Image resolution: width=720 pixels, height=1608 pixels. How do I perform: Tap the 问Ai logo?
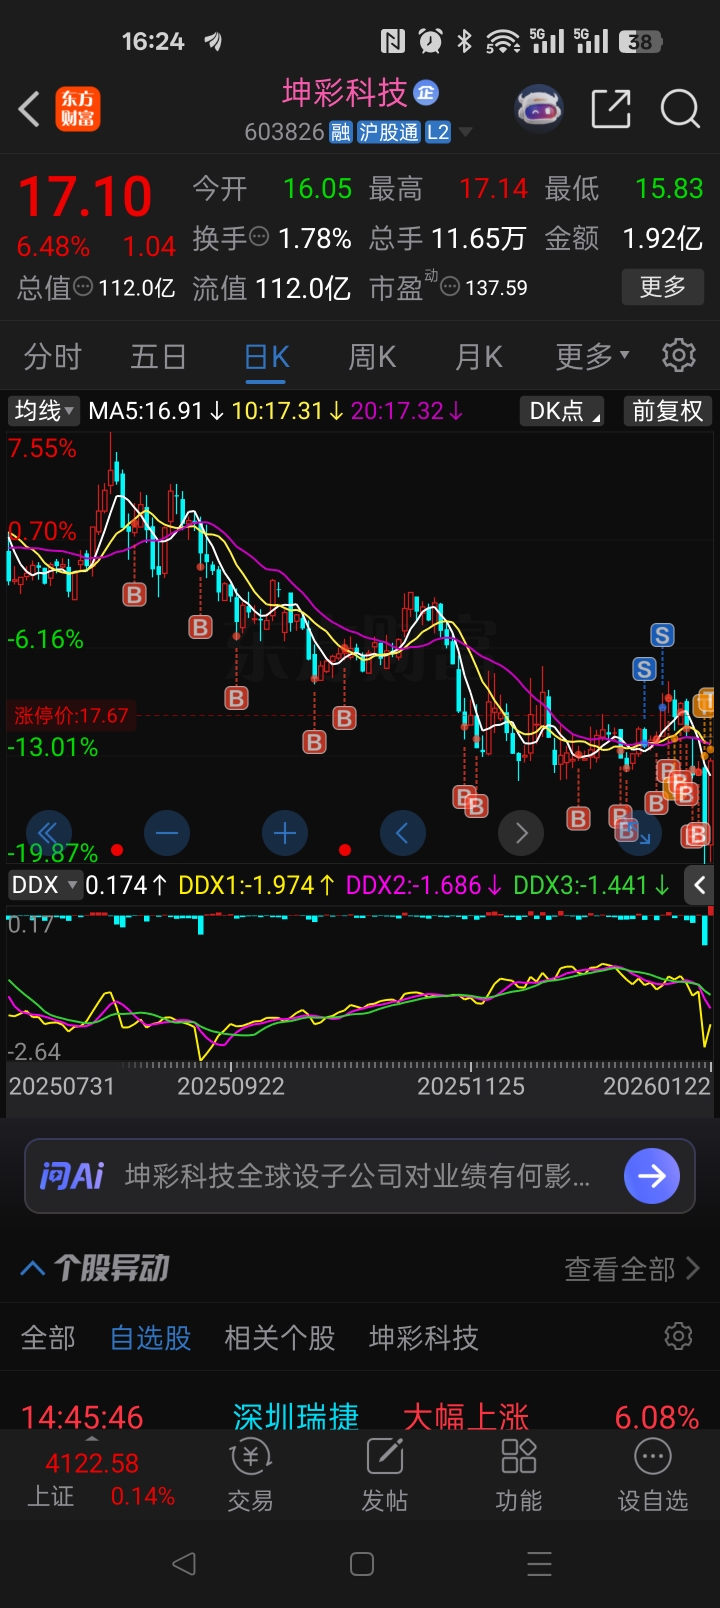tap(72, 1176)
